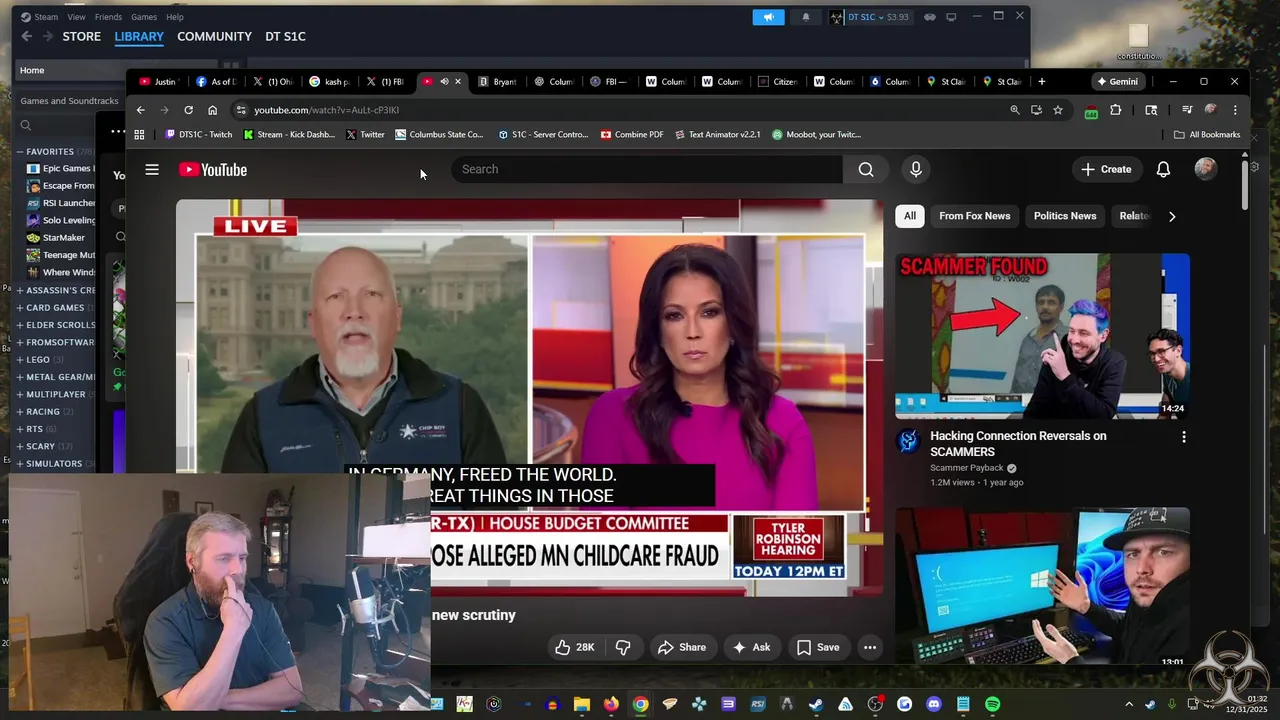The width and height of the screenshot is (1280, 720).
Task: Switch to the Citizen tab
Action: [778, 81]
